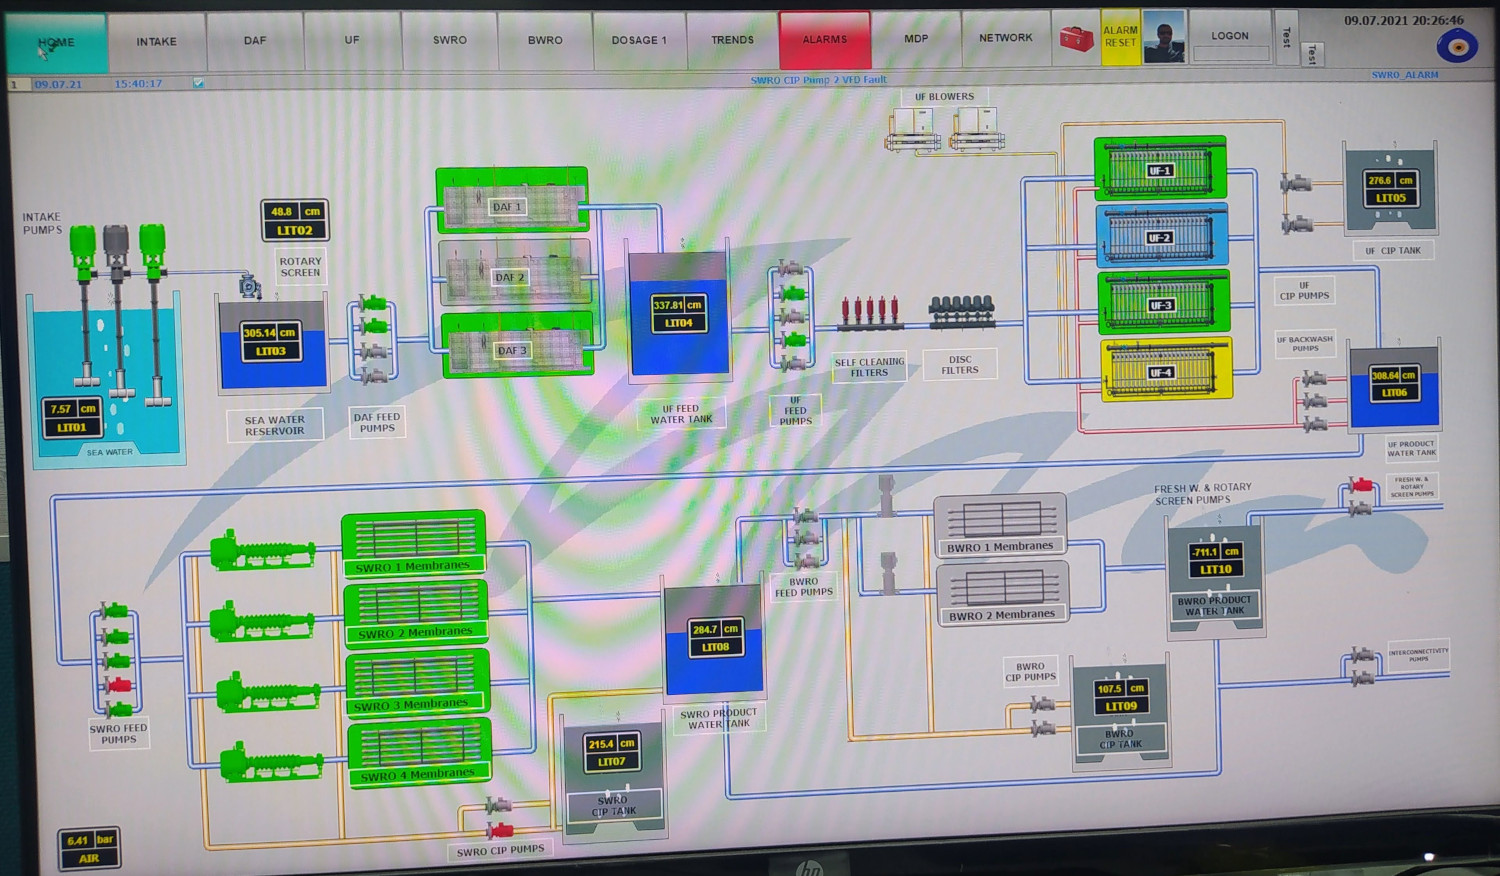The image size is (1500, 876).
Task: Select the BWRO 2 Membranes unit
Action: pos(1003,594)
